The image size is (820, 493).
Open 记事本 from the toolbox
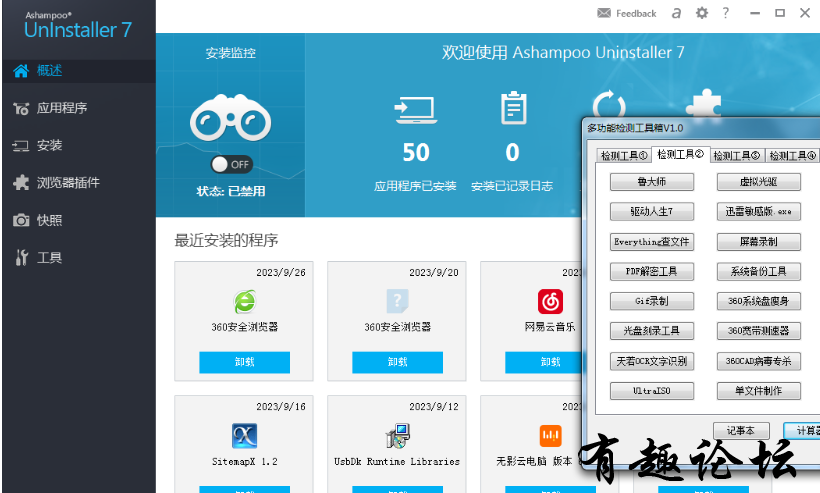coord(741,431)
